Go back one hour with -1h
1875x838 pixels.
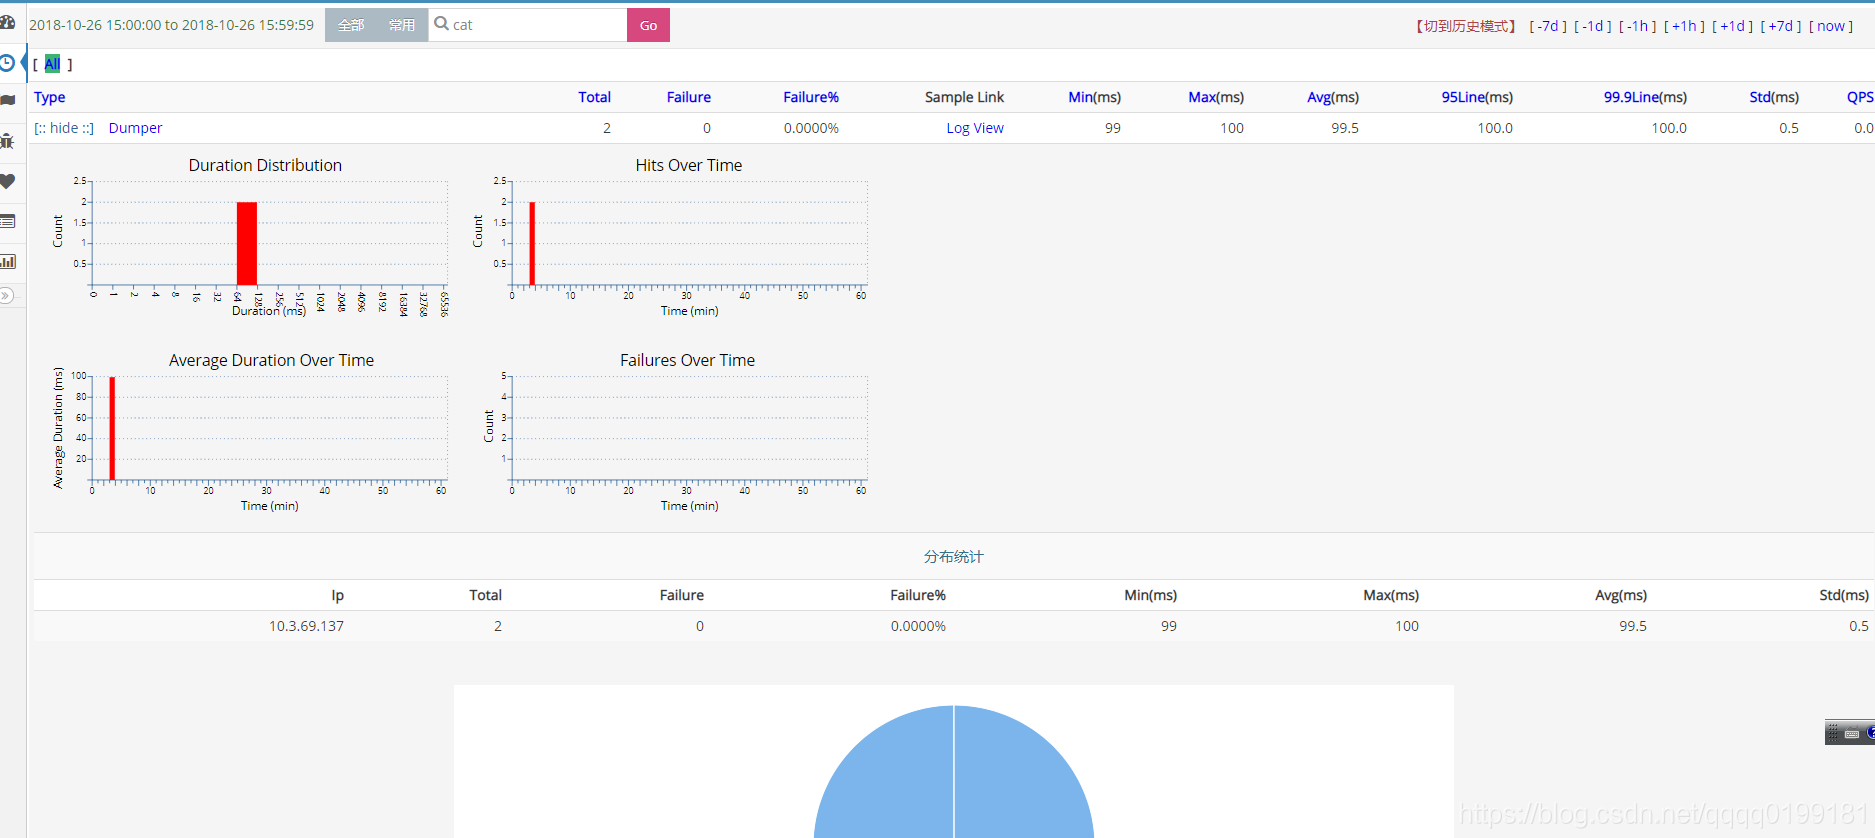[x=1638, y=26]
